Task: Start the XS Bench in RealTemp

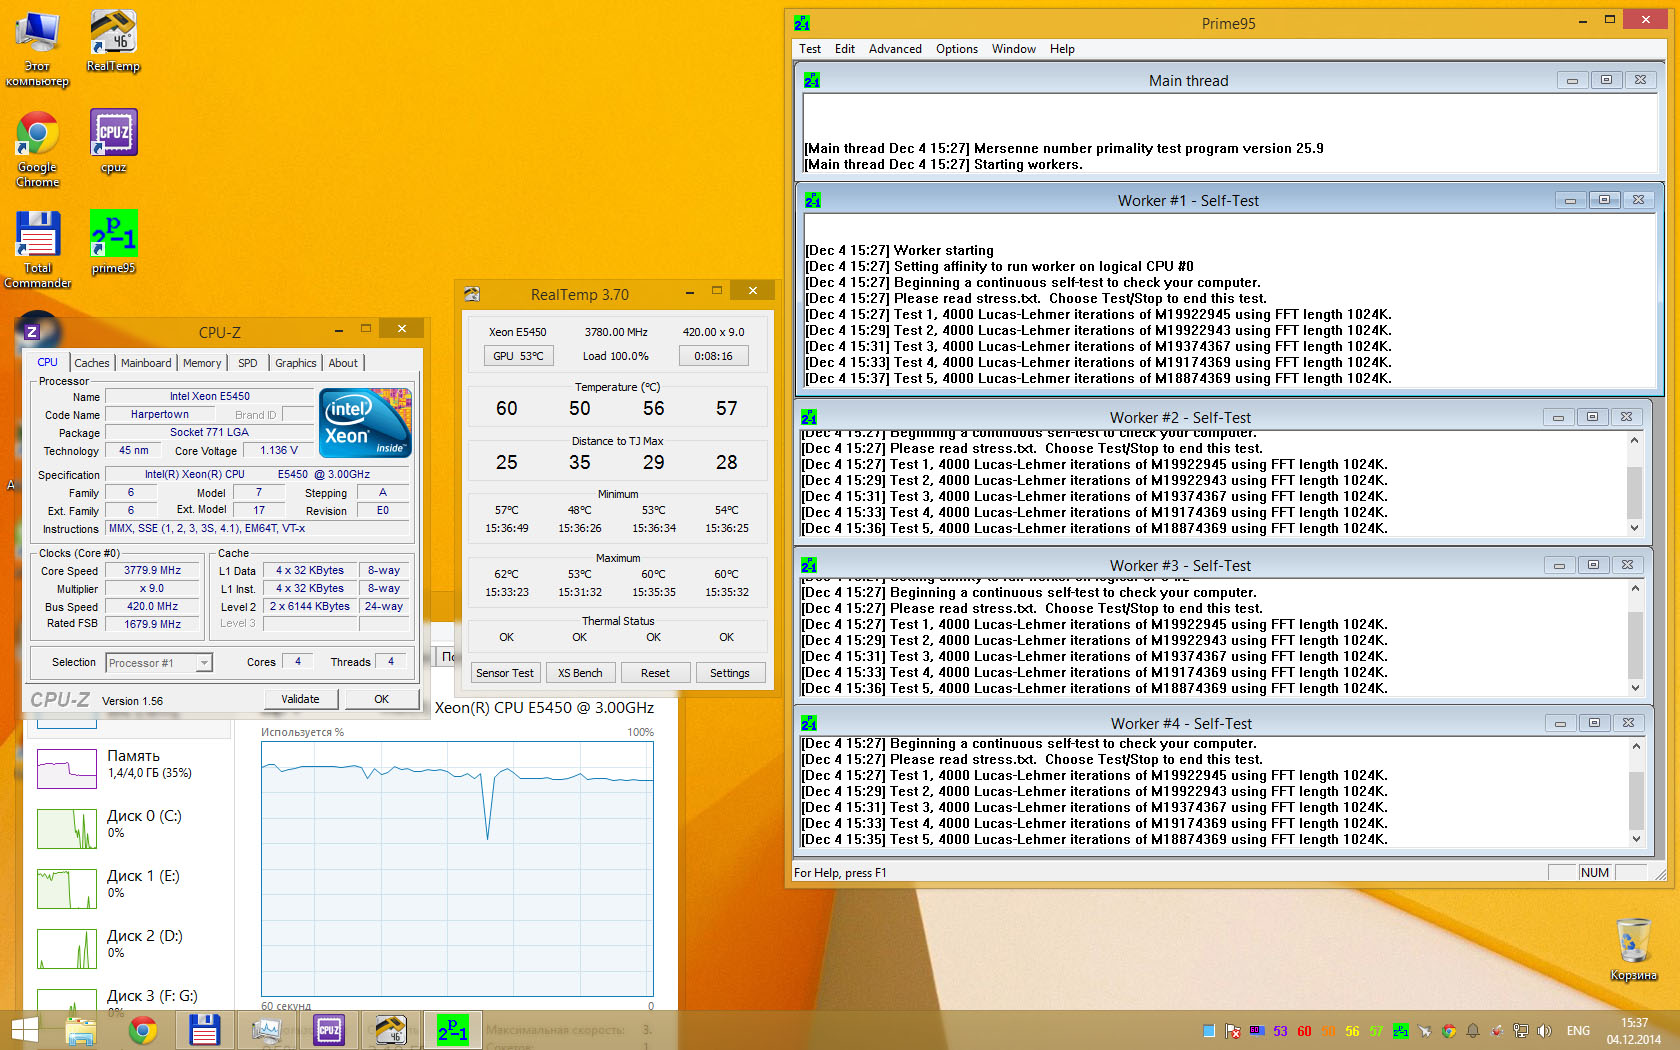Action: click(580, 673)
